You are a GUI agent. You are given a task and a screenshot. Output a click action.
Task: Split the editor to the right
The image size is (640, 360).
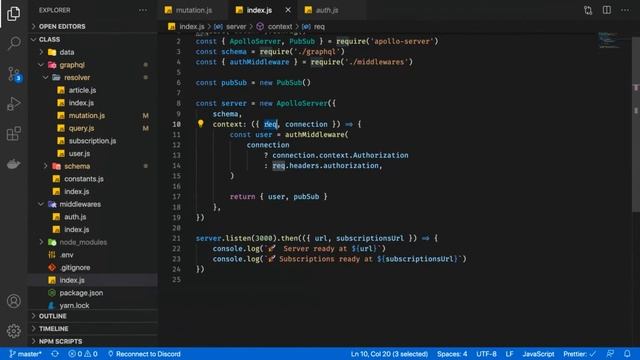pyautogui.click(x=607, y=10)
